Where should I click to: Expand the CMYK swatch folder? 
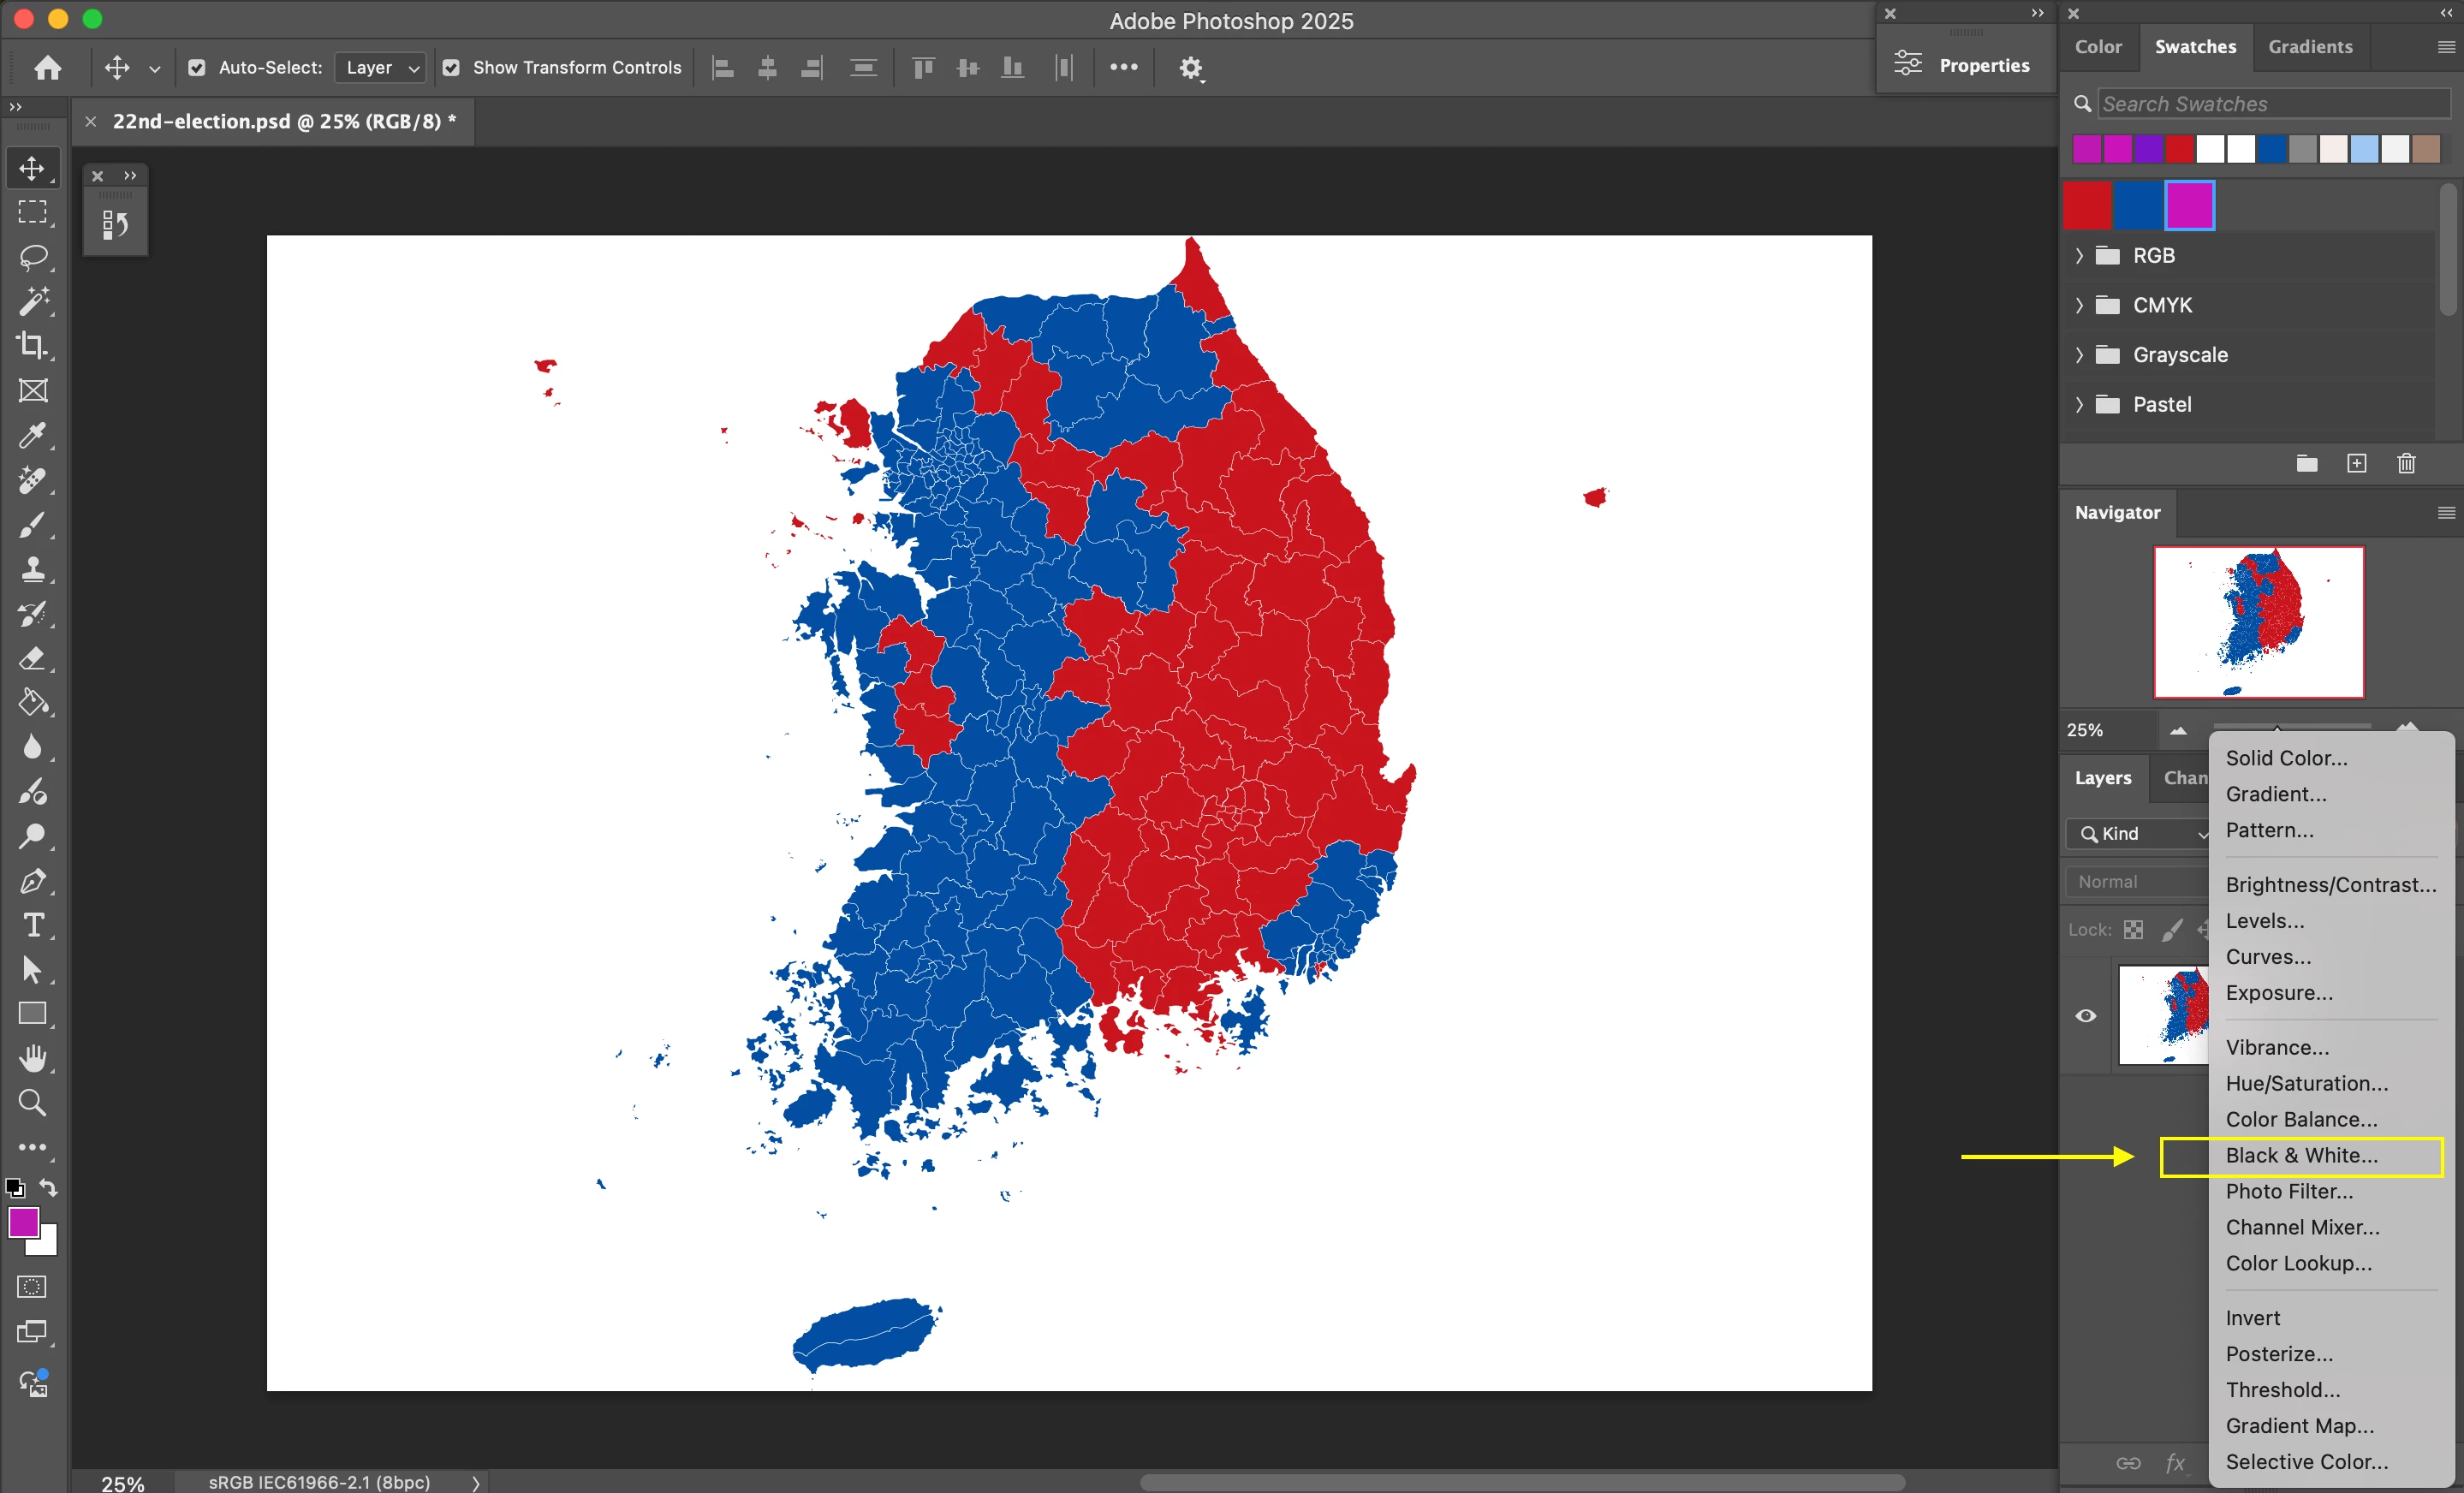[2080, 306]
